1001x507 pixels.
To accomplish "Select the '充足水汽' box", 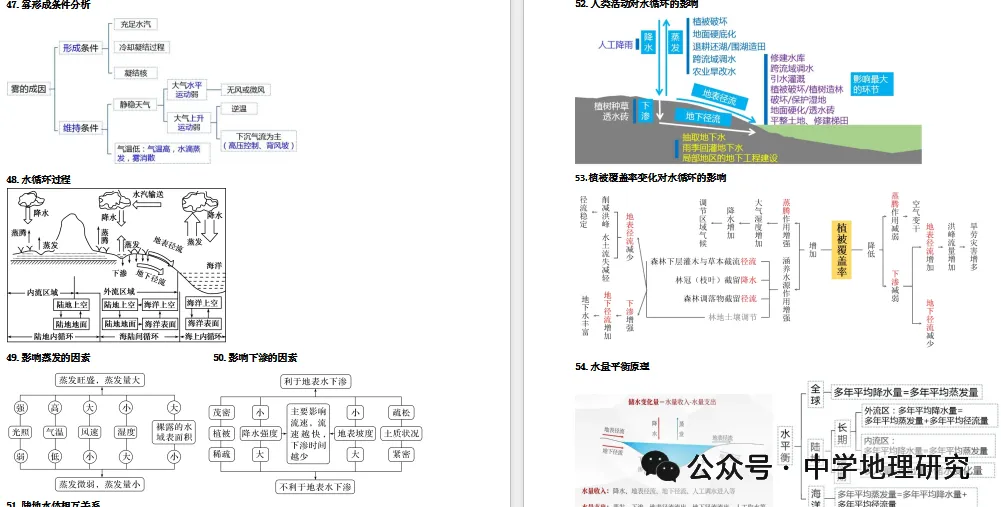I will (135, 24).
